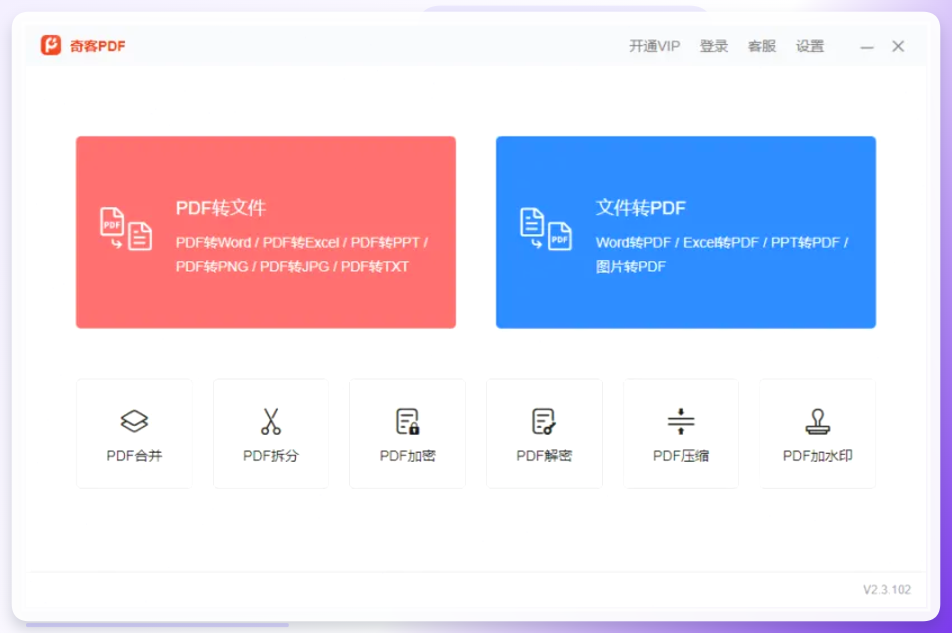Open 客服 customer service

tap(762, 46)
